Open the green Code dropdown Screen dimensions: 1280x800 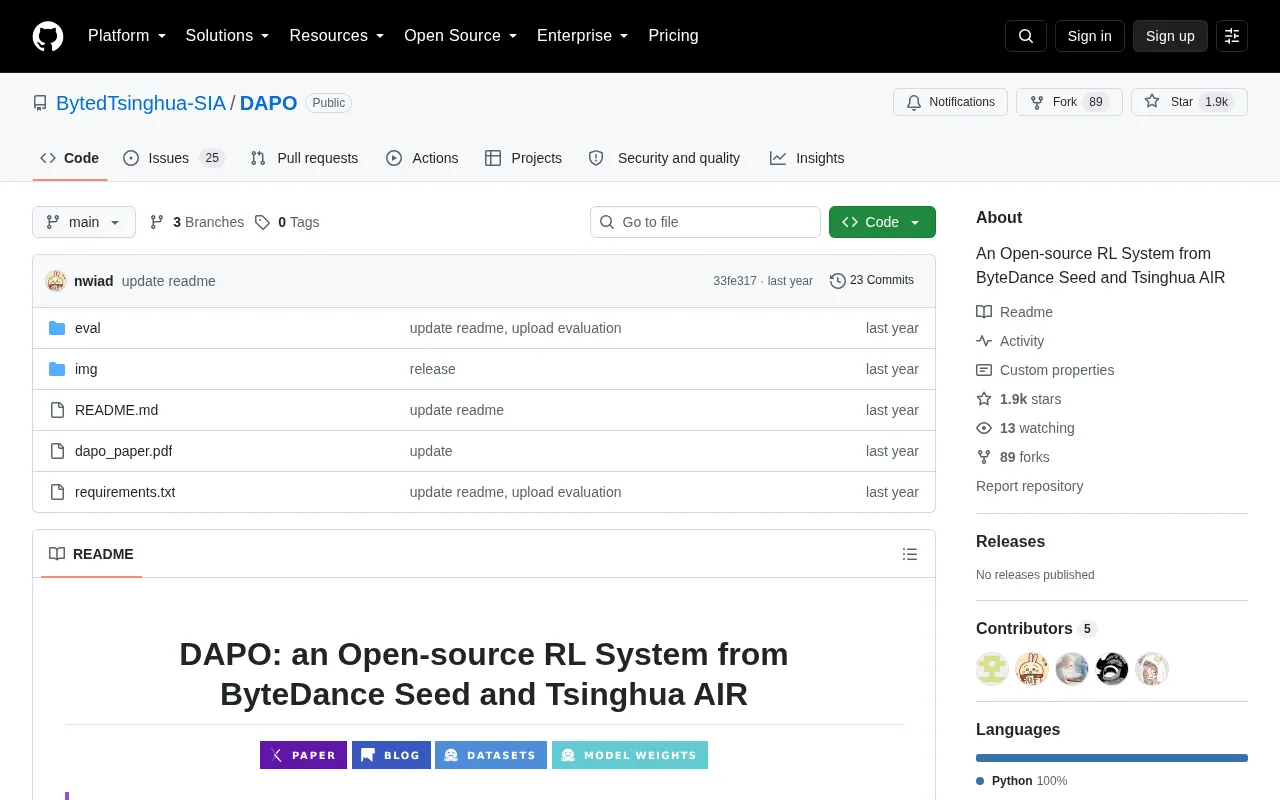(x=882, y=222)
